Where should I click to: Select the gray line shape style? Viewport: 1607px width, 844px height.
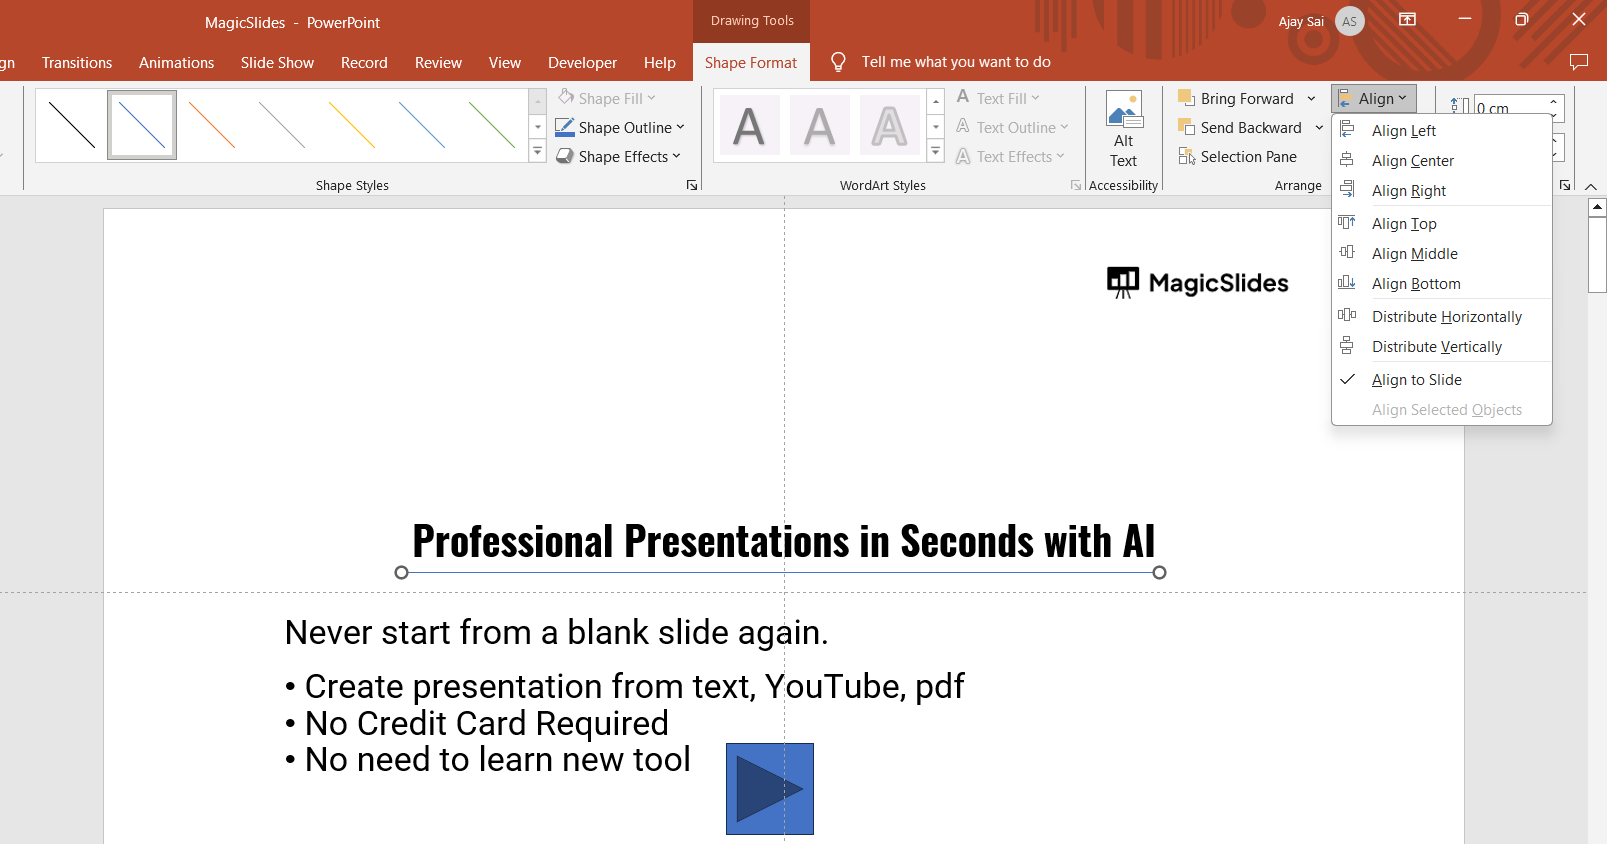(x=282, y=125)
